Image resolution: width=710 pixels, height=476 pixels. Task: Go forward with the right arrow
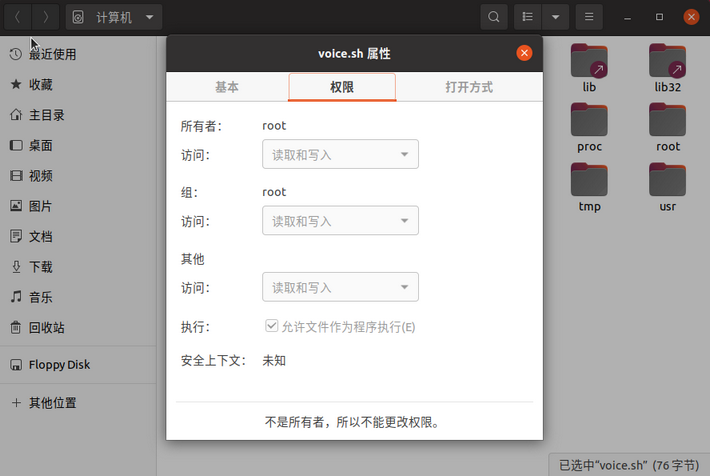[46, 17]
